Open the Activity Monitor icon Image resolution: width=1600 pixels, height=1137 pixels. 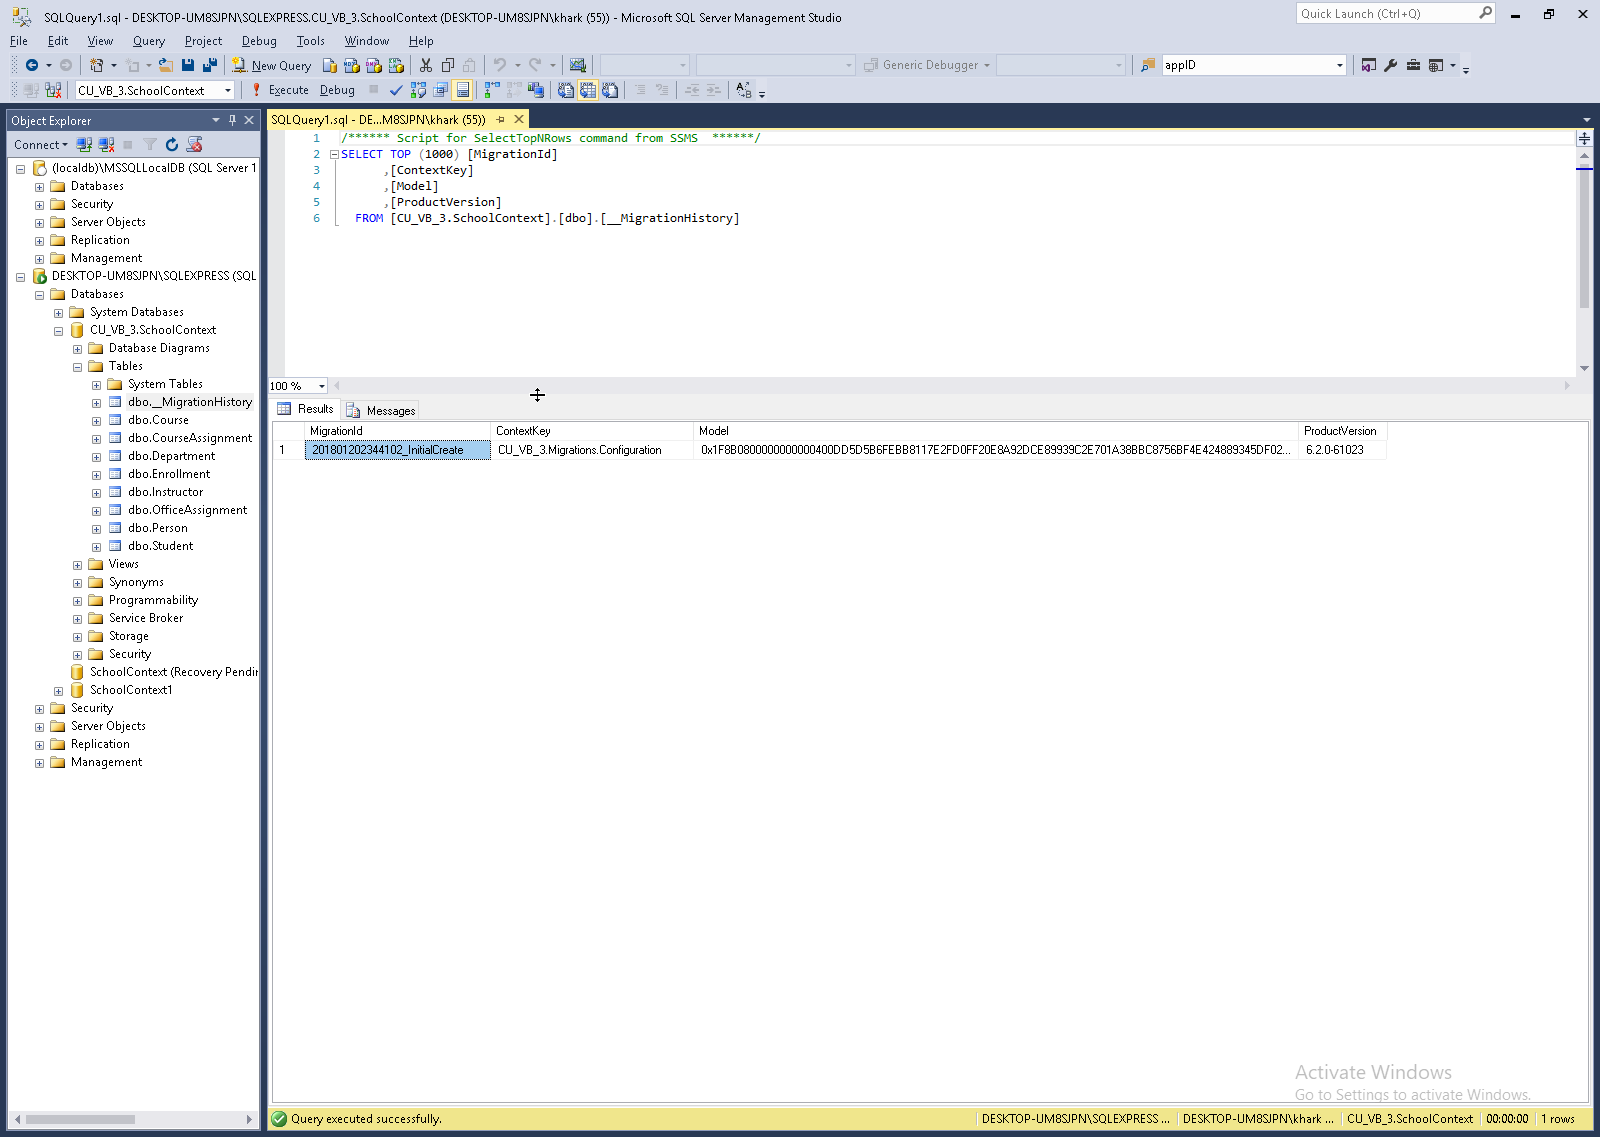578,65
